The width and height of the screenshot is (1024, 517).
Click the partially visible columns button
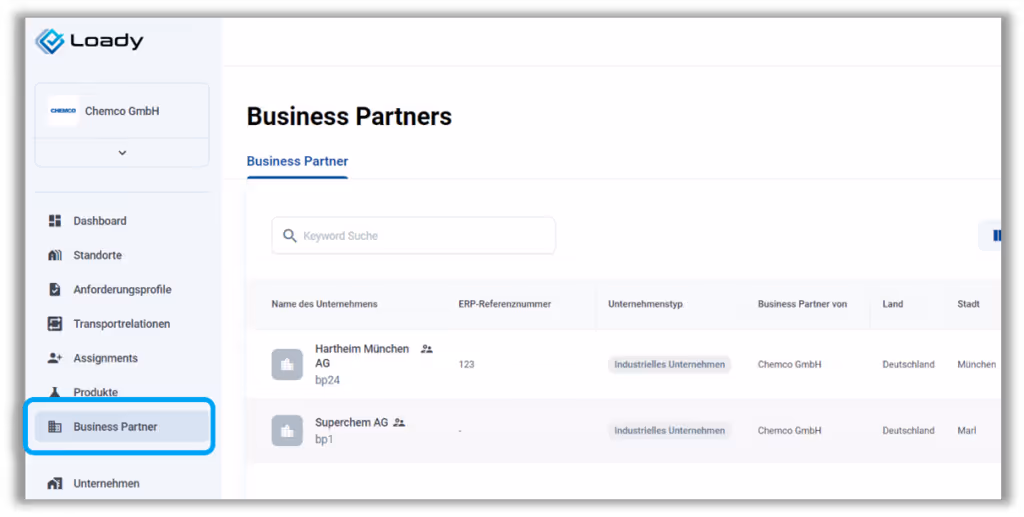(989, 236)
